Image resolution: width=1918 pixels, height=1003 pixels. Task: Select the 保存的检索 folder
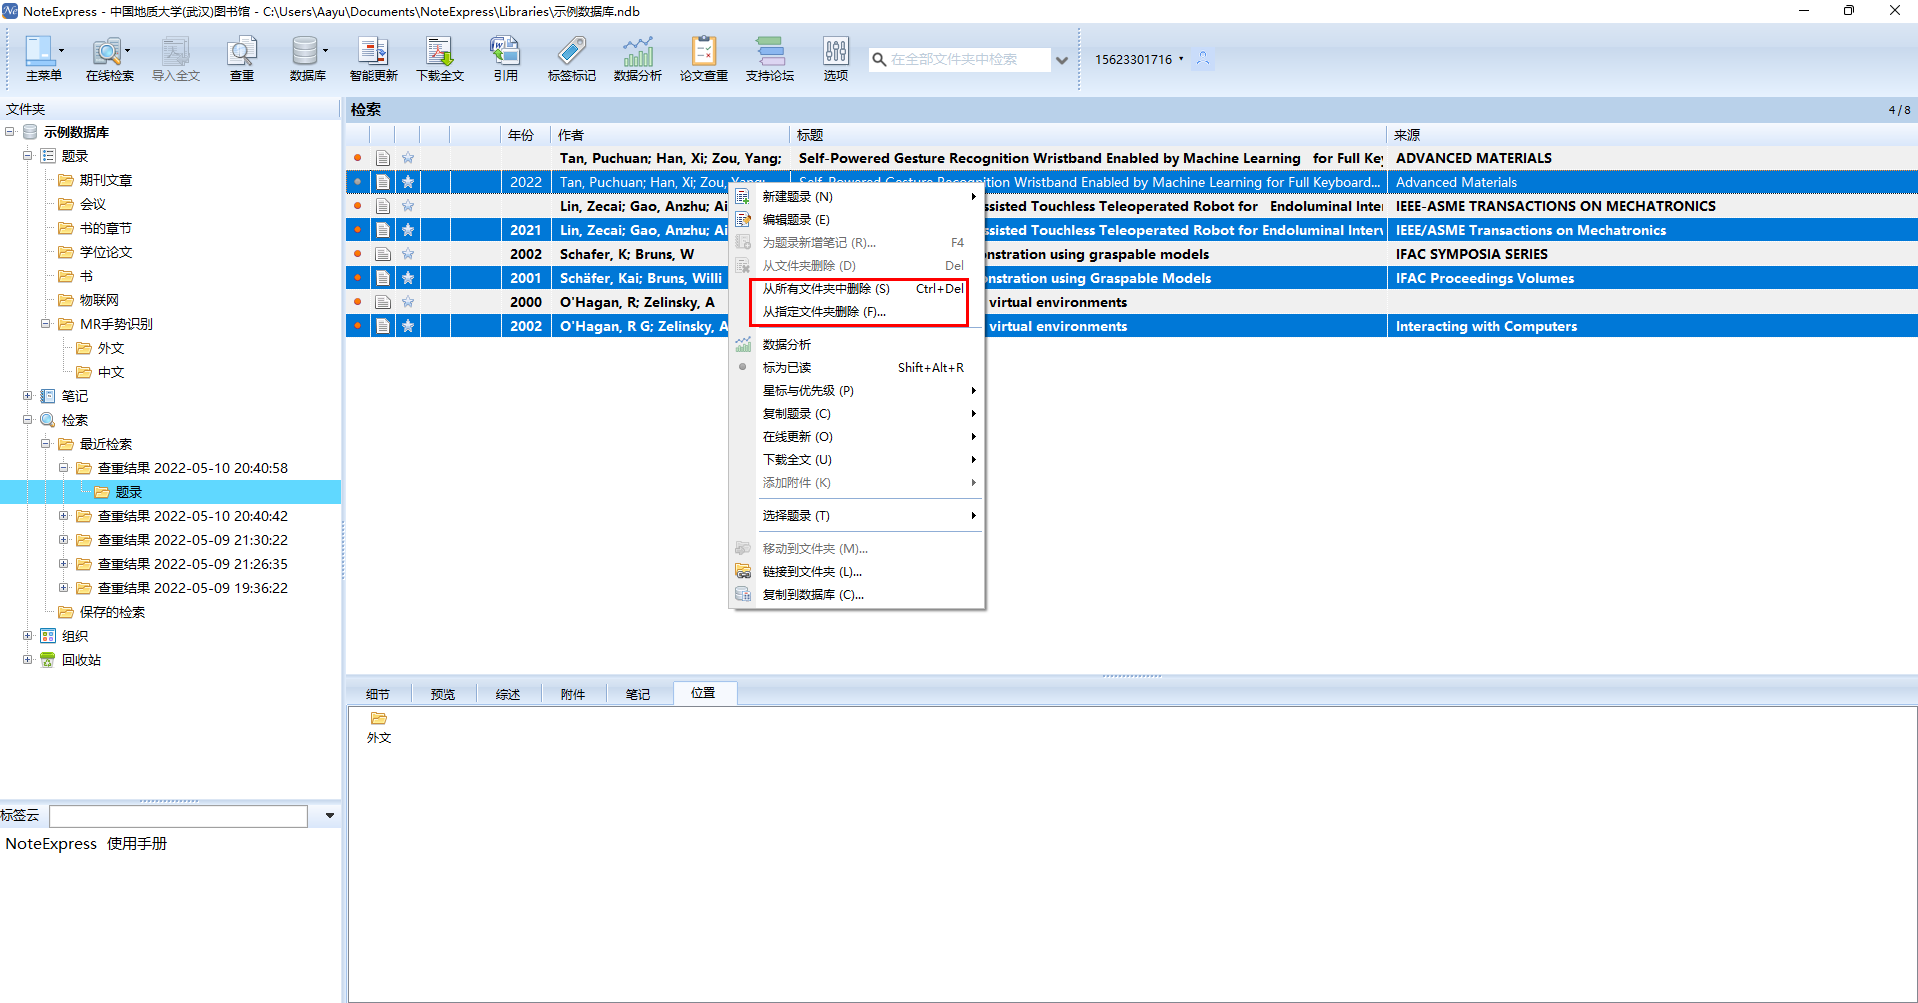pyautogui.click(x=112, y=612)
